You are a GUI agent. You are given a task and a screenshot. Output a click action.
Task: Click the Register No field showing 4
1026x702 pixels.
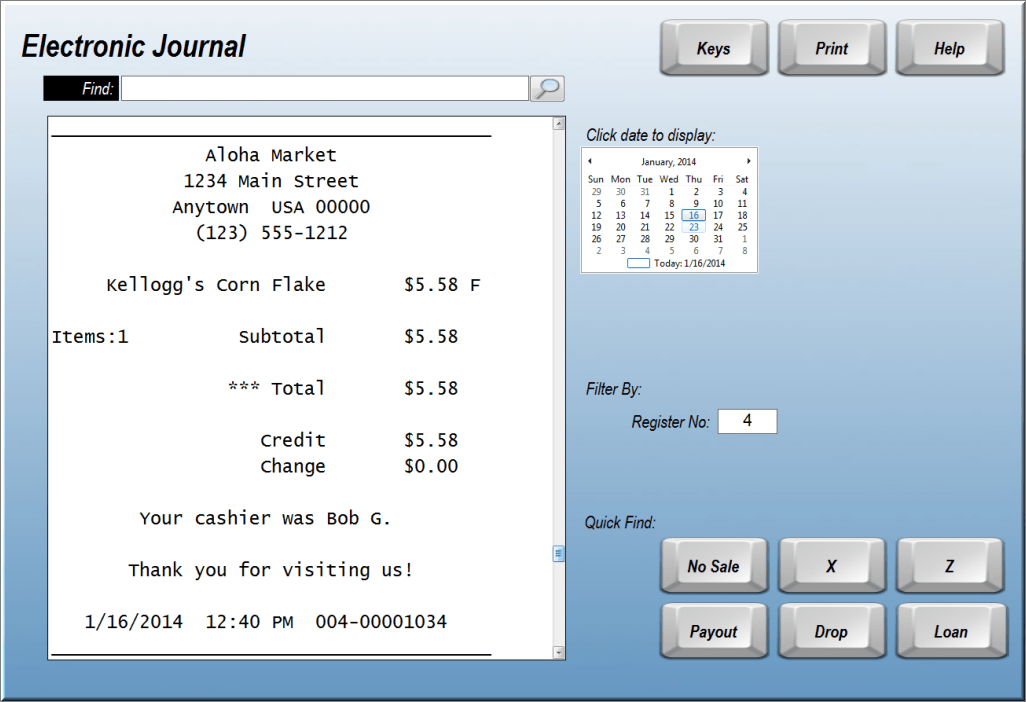[747, 421]
